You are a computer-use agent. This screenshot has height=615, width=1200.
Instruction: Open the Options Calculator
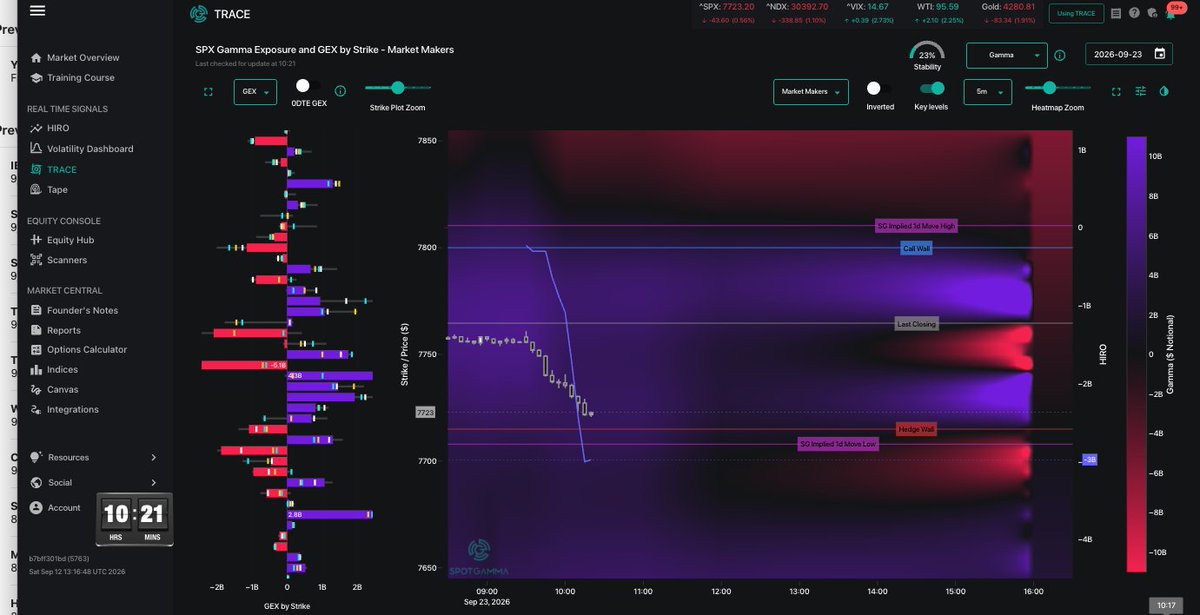pyautogui.click(x=87, y=350)
